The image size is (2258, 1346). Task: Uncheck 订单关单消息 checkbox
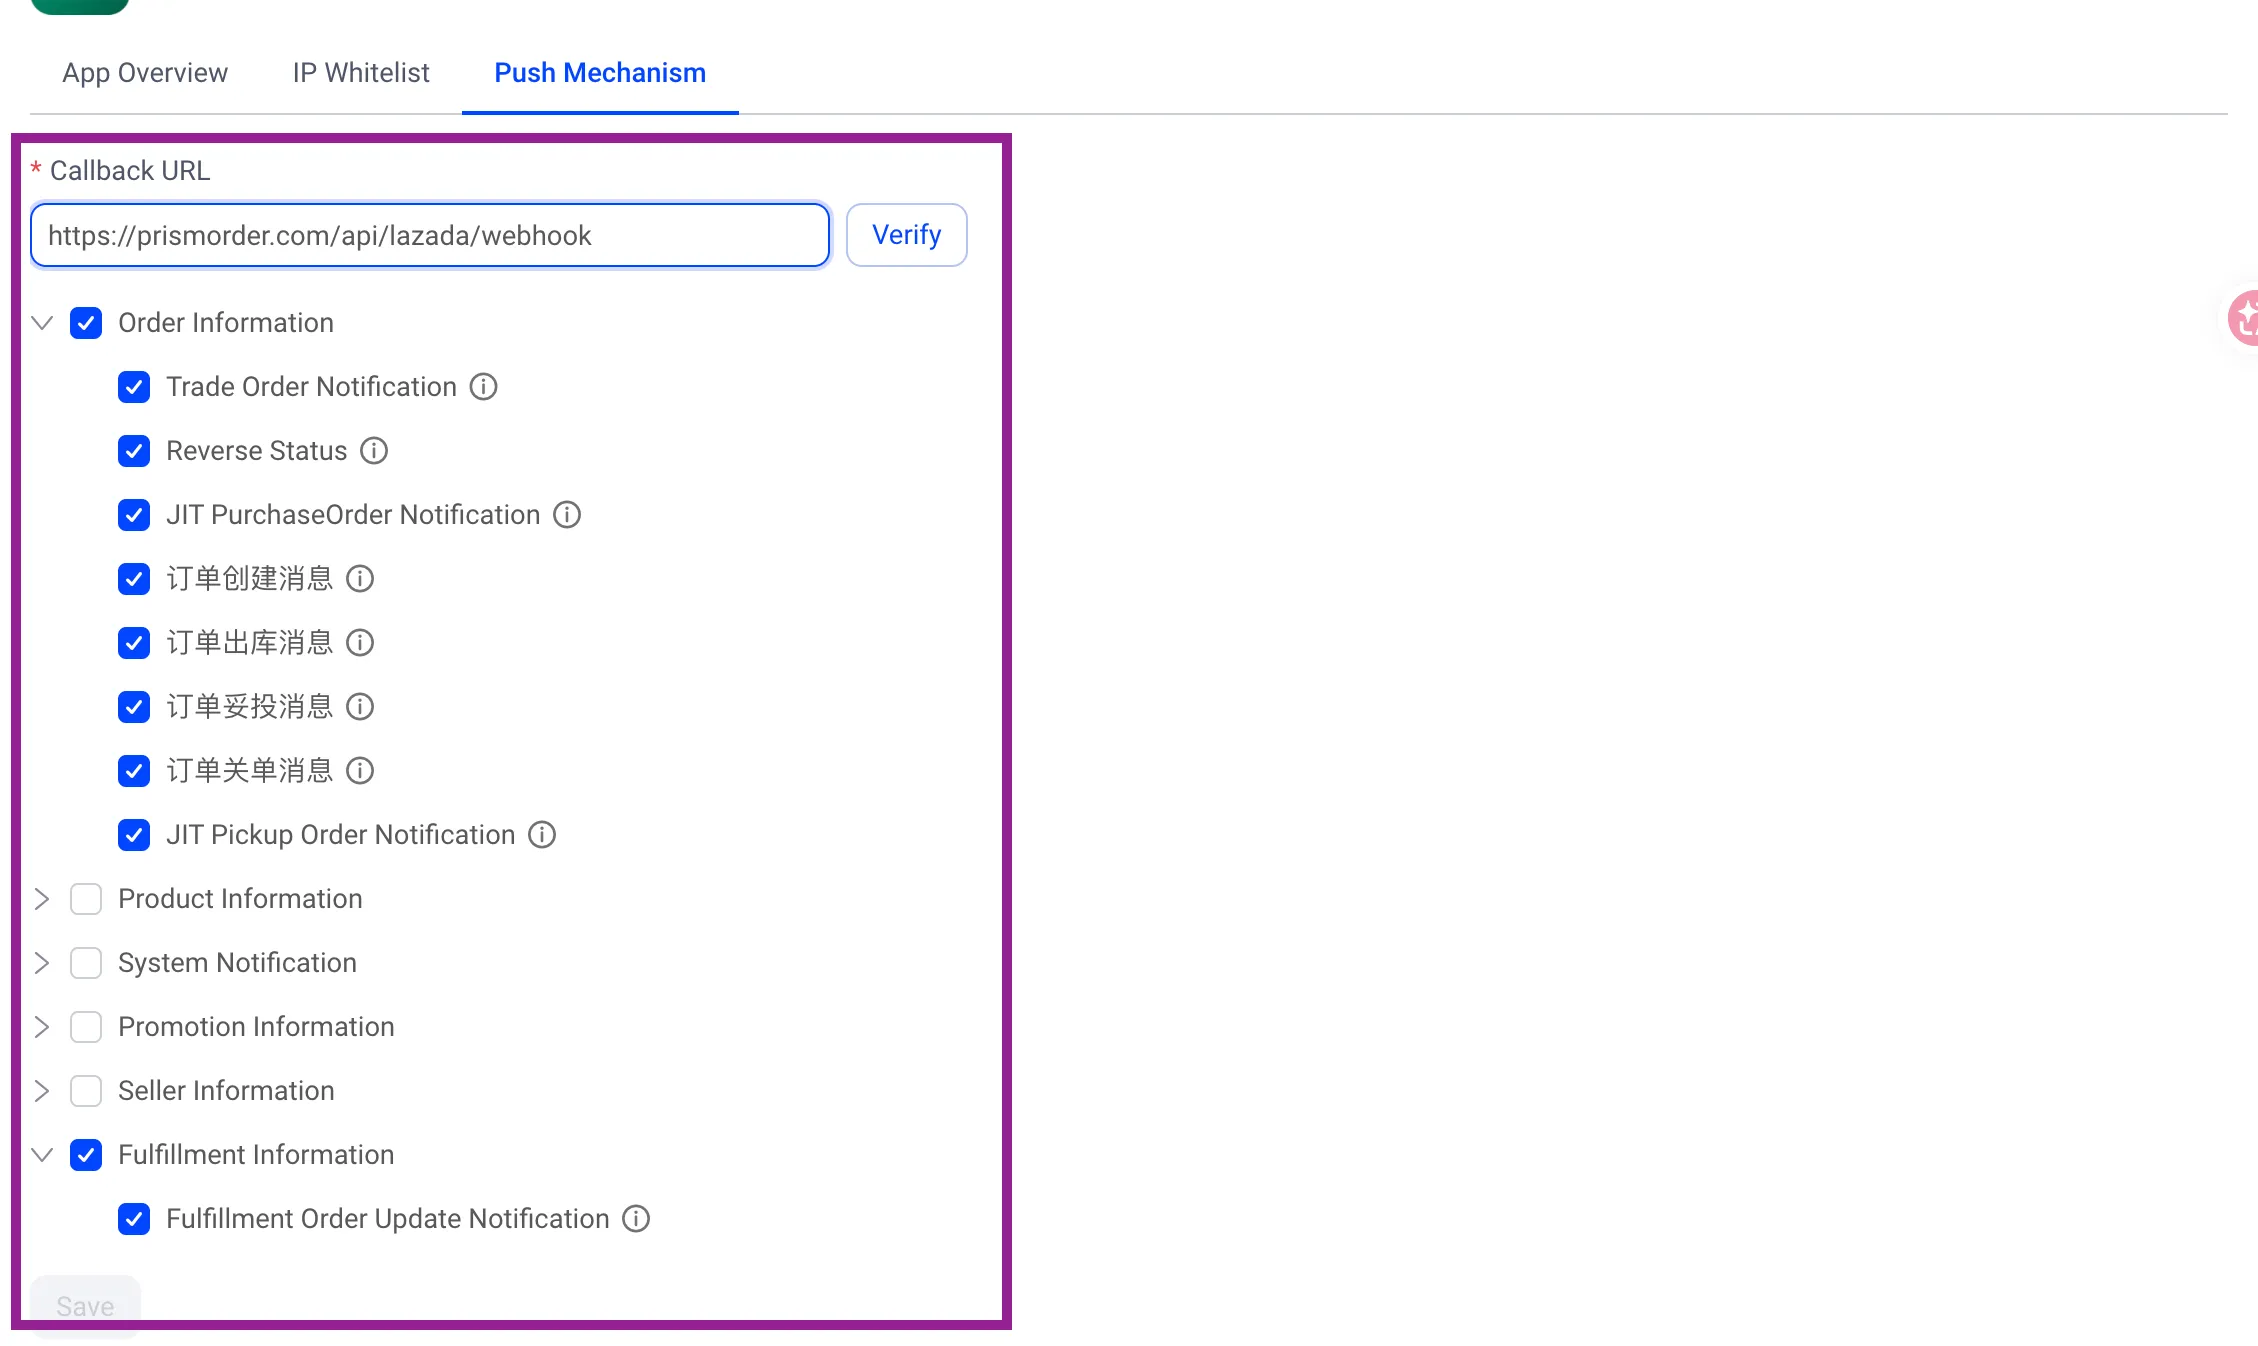pos(134,771)
